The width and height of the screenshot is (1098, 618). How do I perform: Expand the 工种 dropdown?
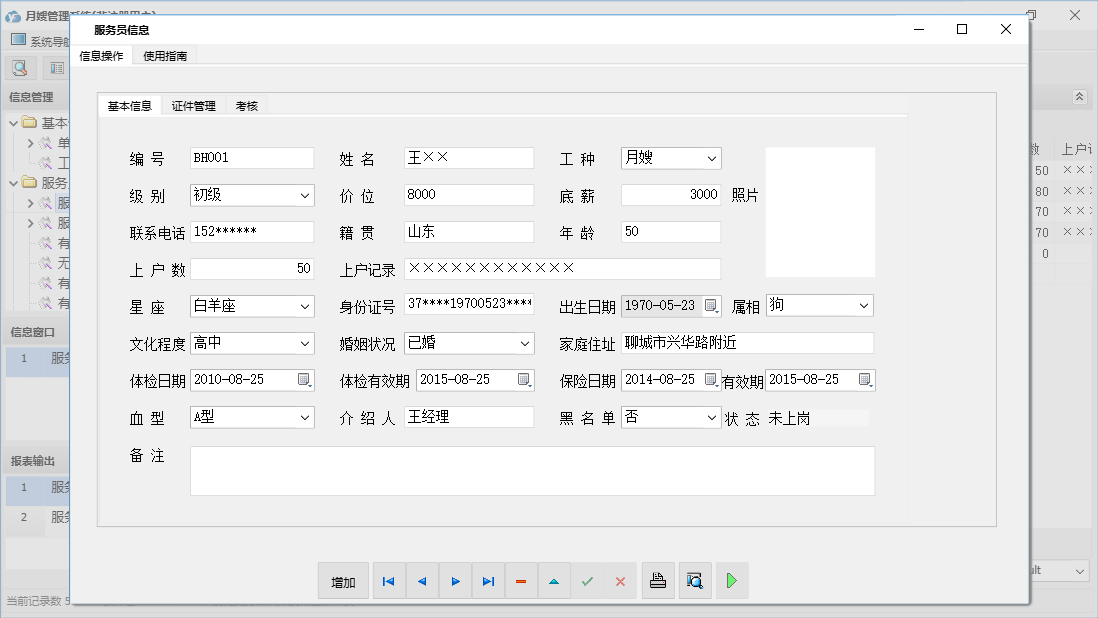coord(711,158)
